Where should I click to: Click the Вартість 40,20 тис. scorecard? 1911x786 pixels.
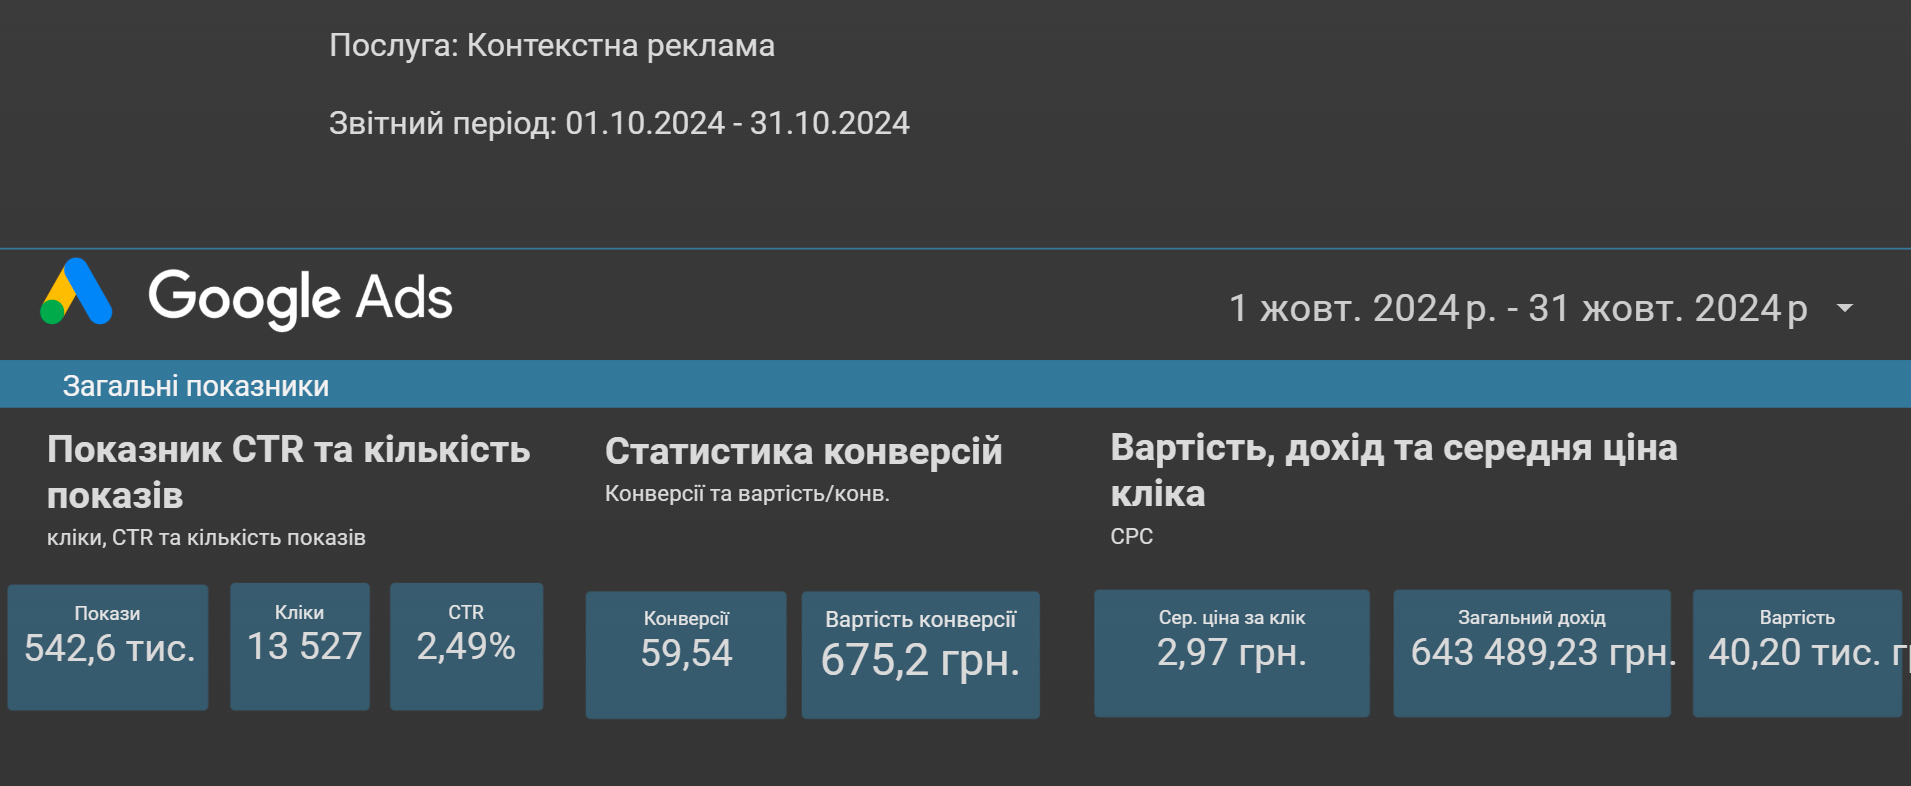point(1797,653)
